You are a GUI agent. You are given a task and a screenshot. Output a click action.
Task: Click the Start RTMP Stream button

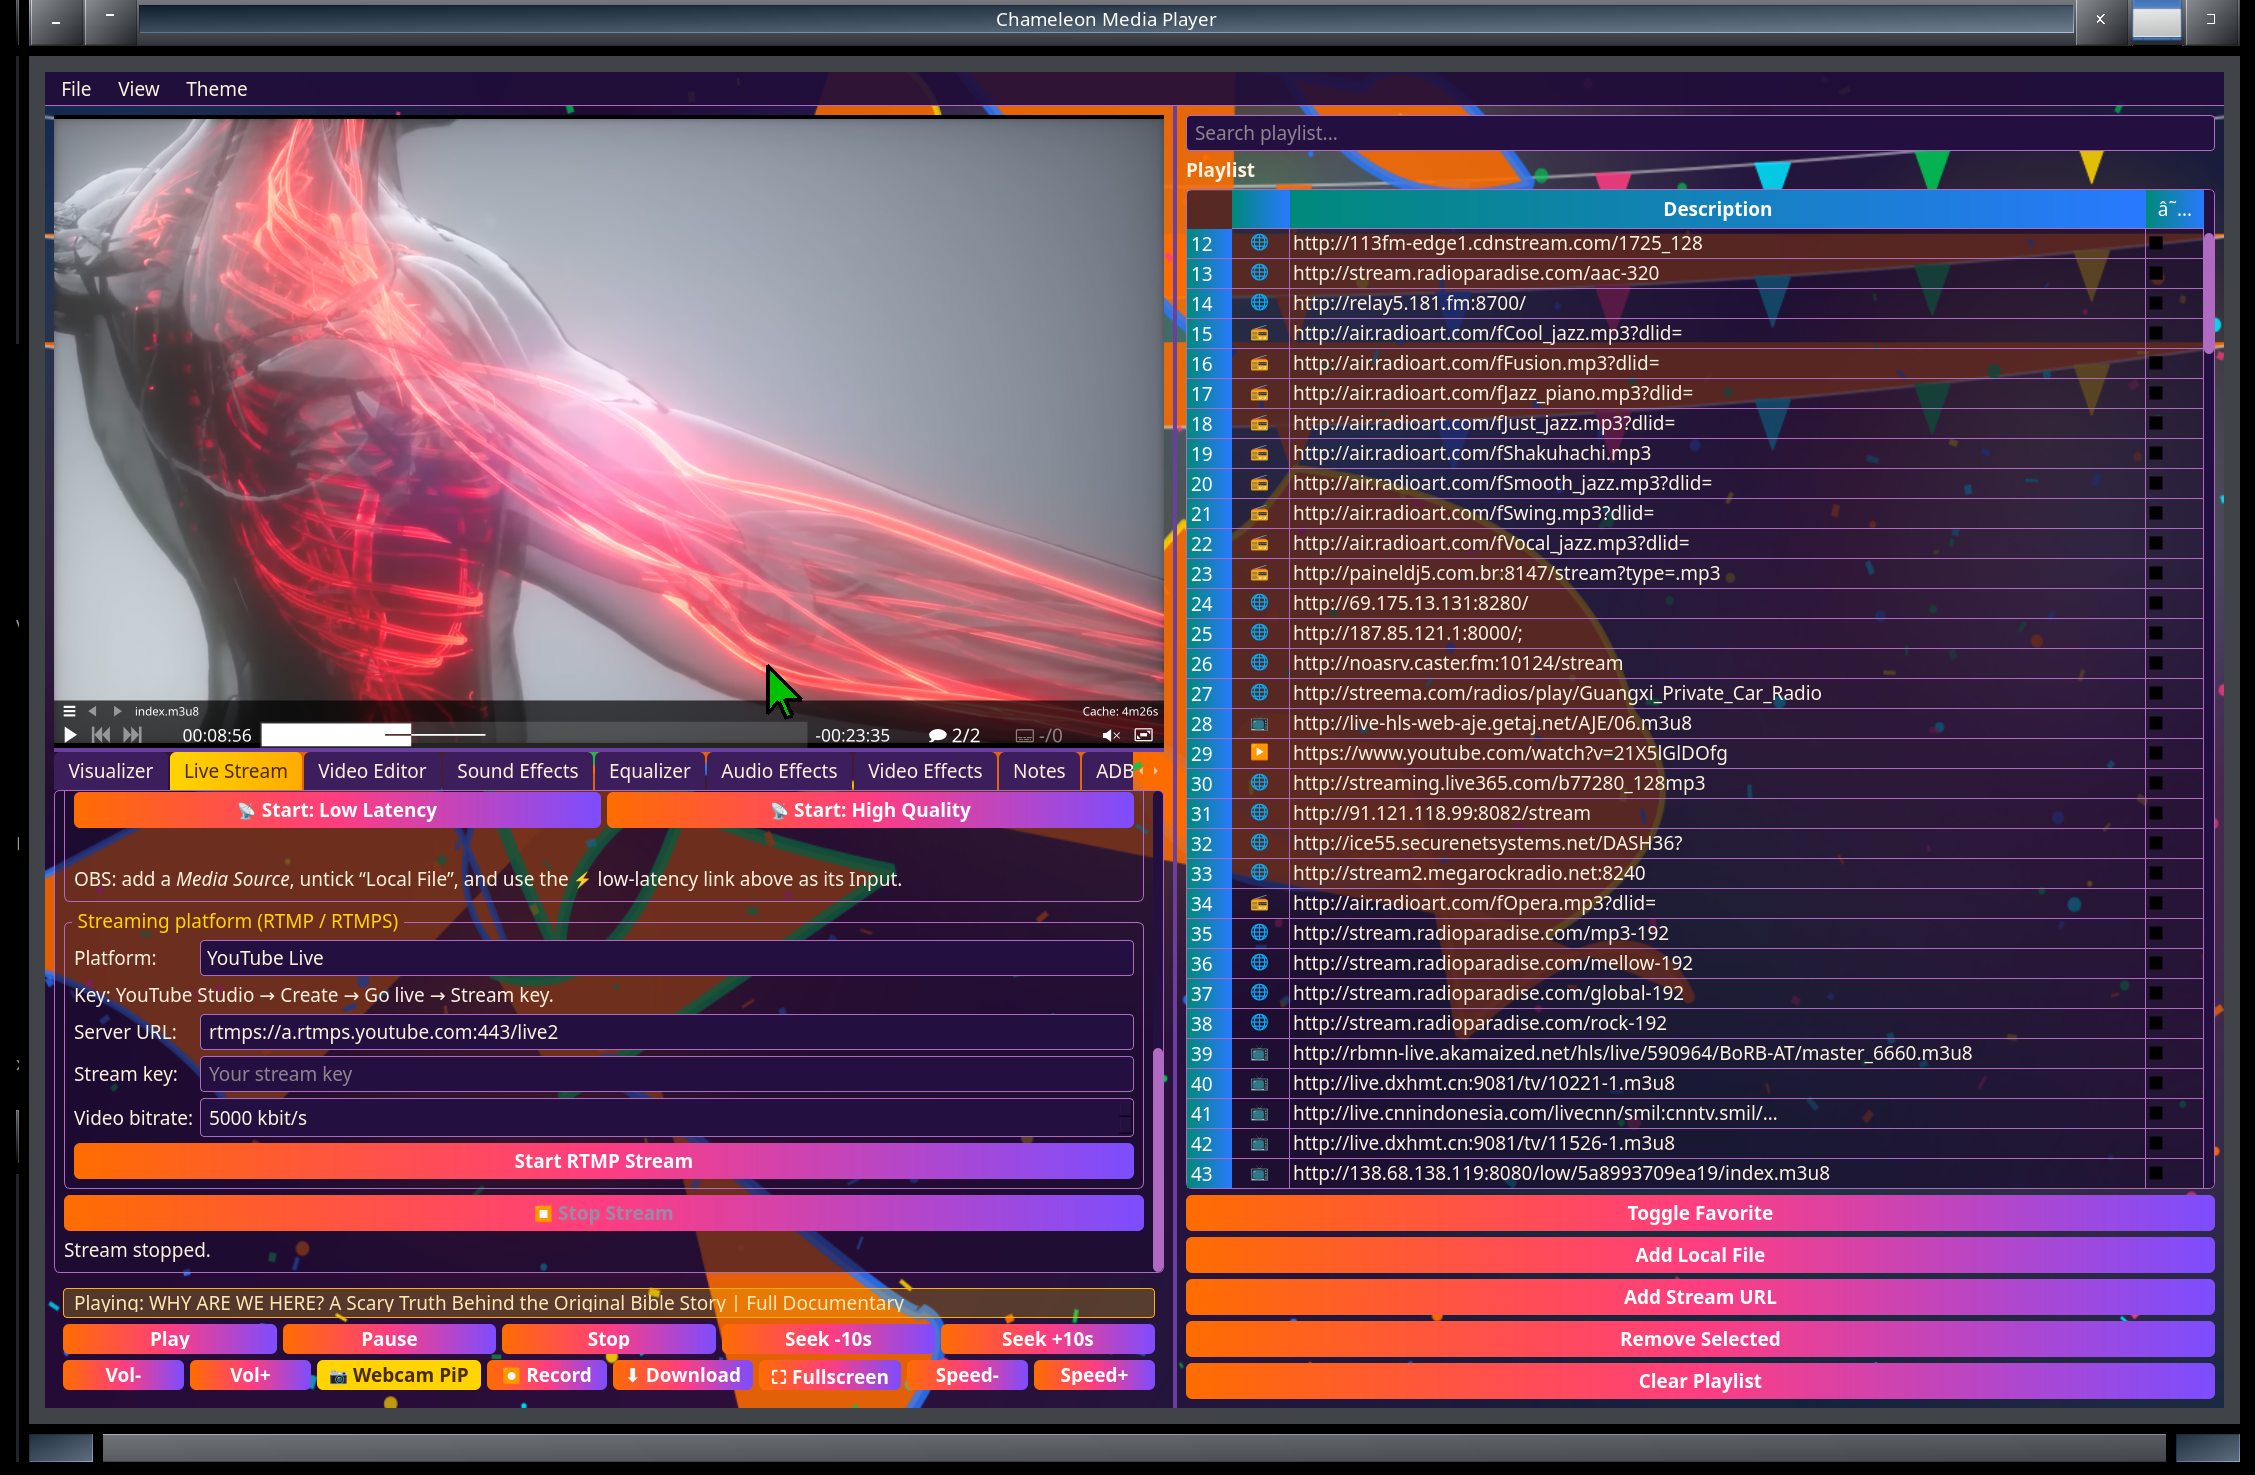pos(603,1161)
